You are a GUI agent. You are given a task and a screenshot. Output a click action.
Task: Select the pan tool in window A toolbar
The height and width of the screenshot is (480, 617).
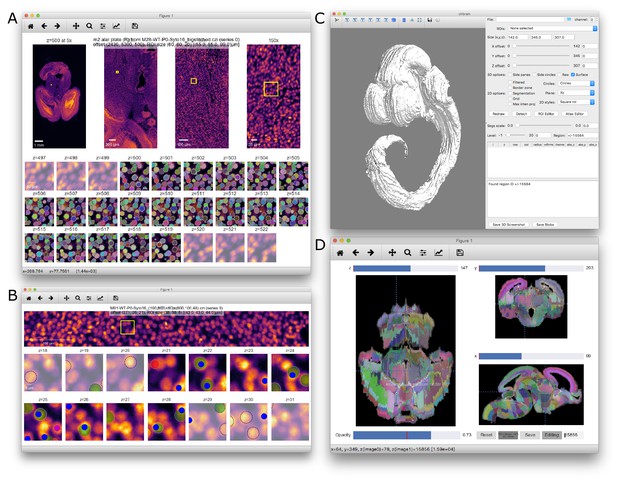76,26
